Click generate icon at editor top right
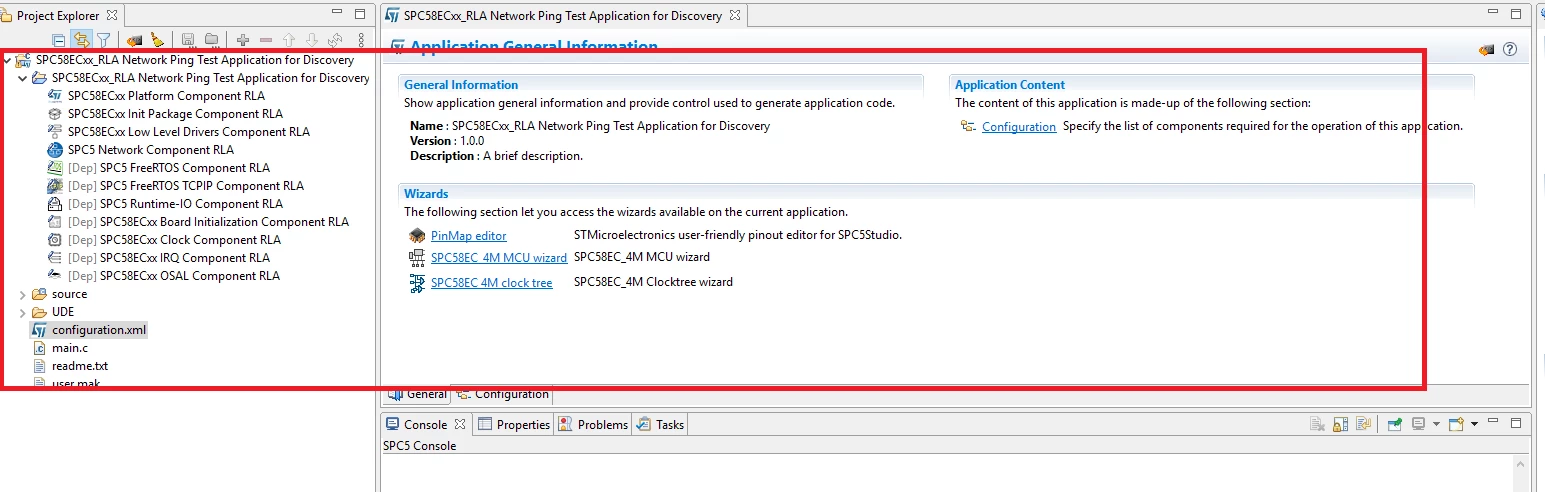Screen dimensions: 1545x492 tap(1487, 50)
